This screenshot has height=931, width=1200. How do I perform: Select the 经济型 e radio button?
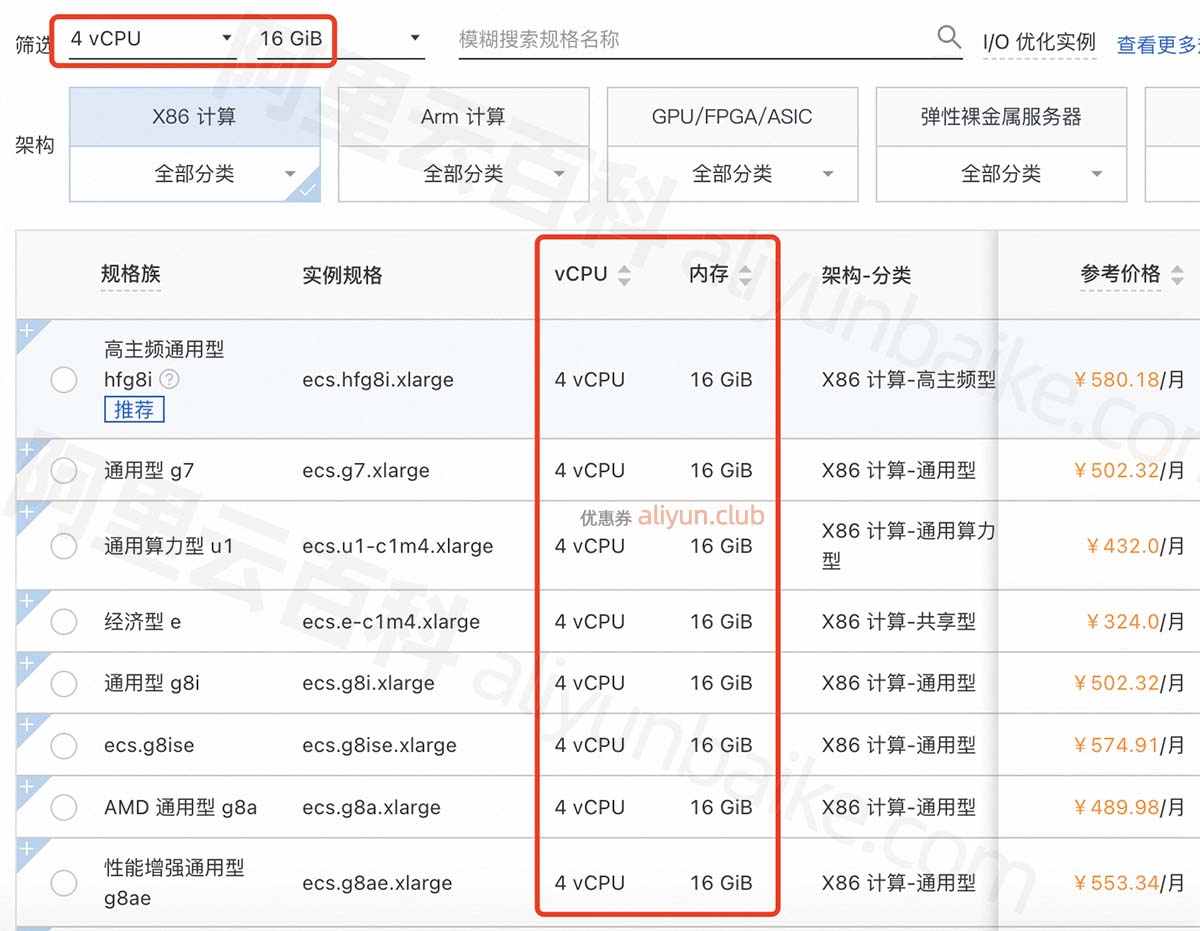coord(64,622)
